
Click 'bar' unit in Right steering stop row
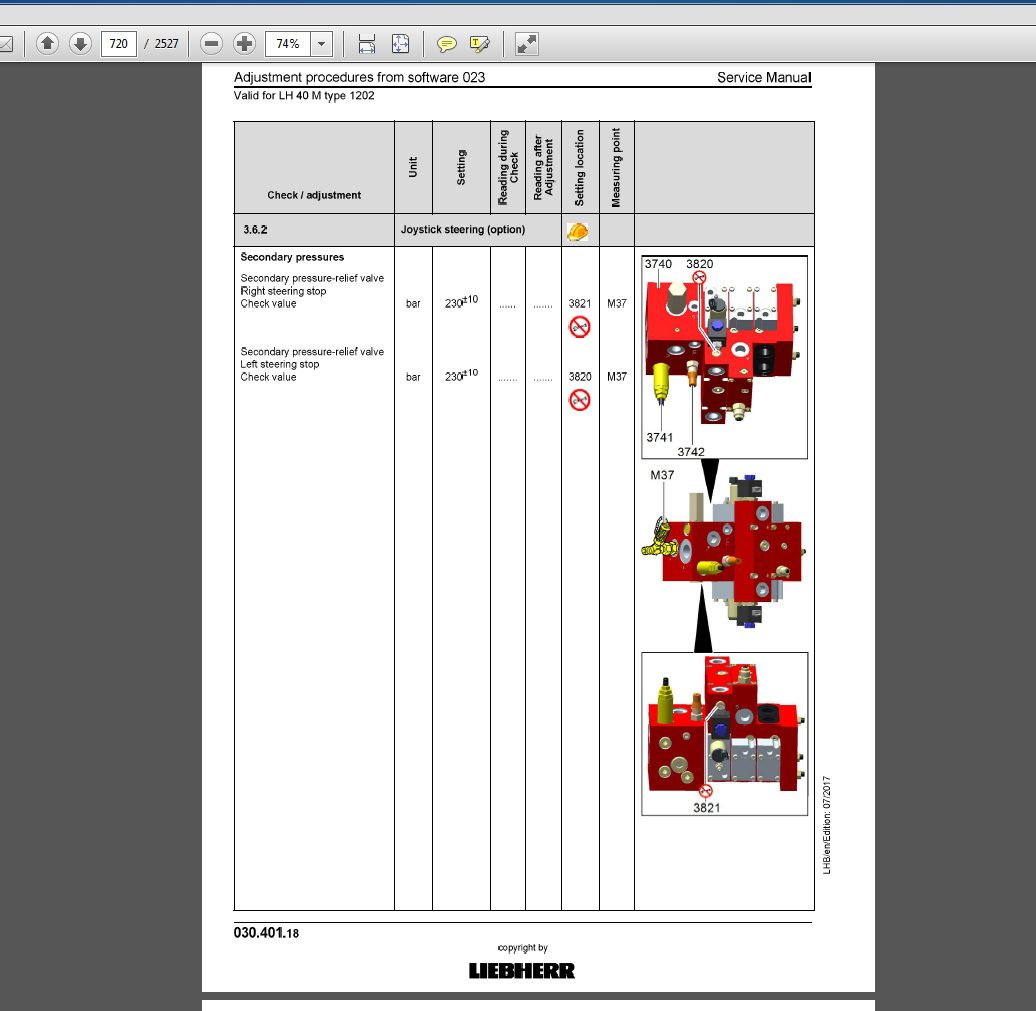(x=413, y=304)
